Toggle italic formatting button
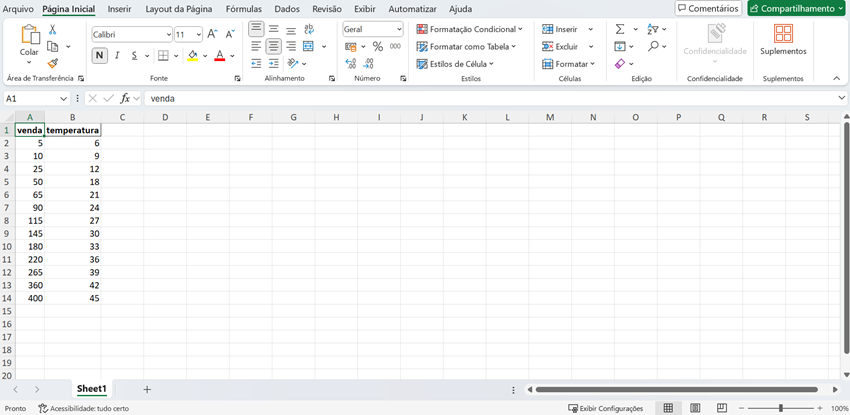This screenshot has width=850, height=415. (117, 56)
